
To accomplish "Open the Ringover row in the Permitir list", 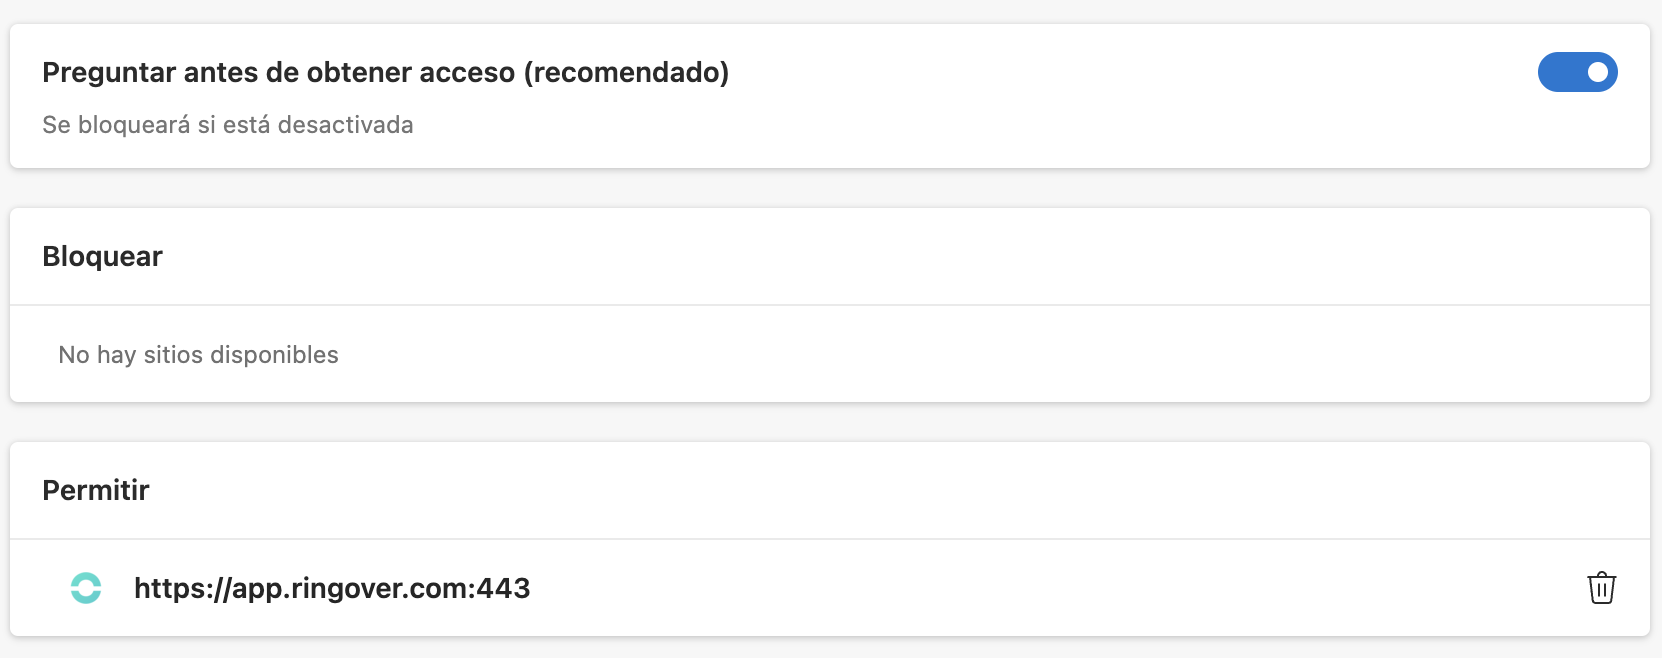I will [x=830, y=588].
